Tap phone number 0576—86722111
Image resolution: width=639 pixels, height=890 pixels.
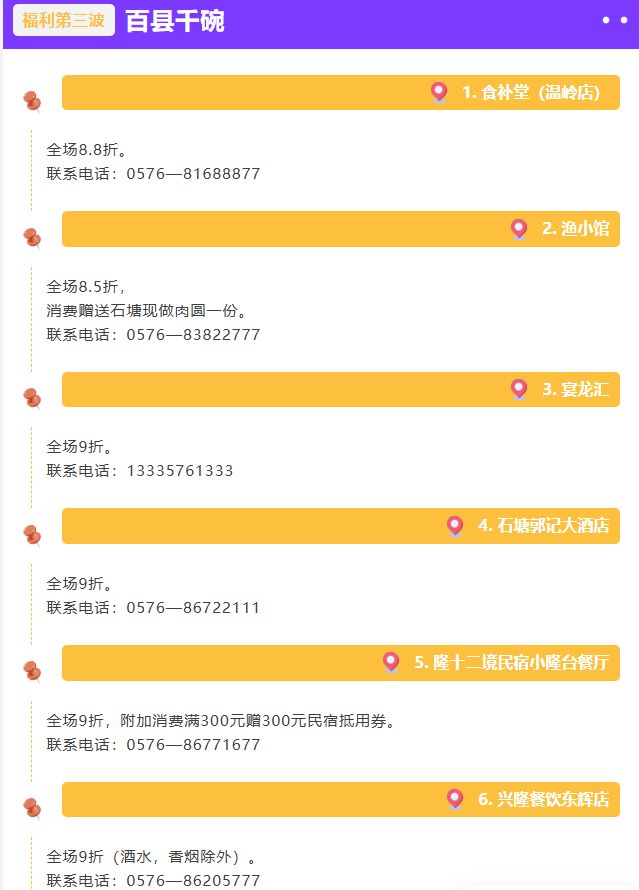[193, 608]
